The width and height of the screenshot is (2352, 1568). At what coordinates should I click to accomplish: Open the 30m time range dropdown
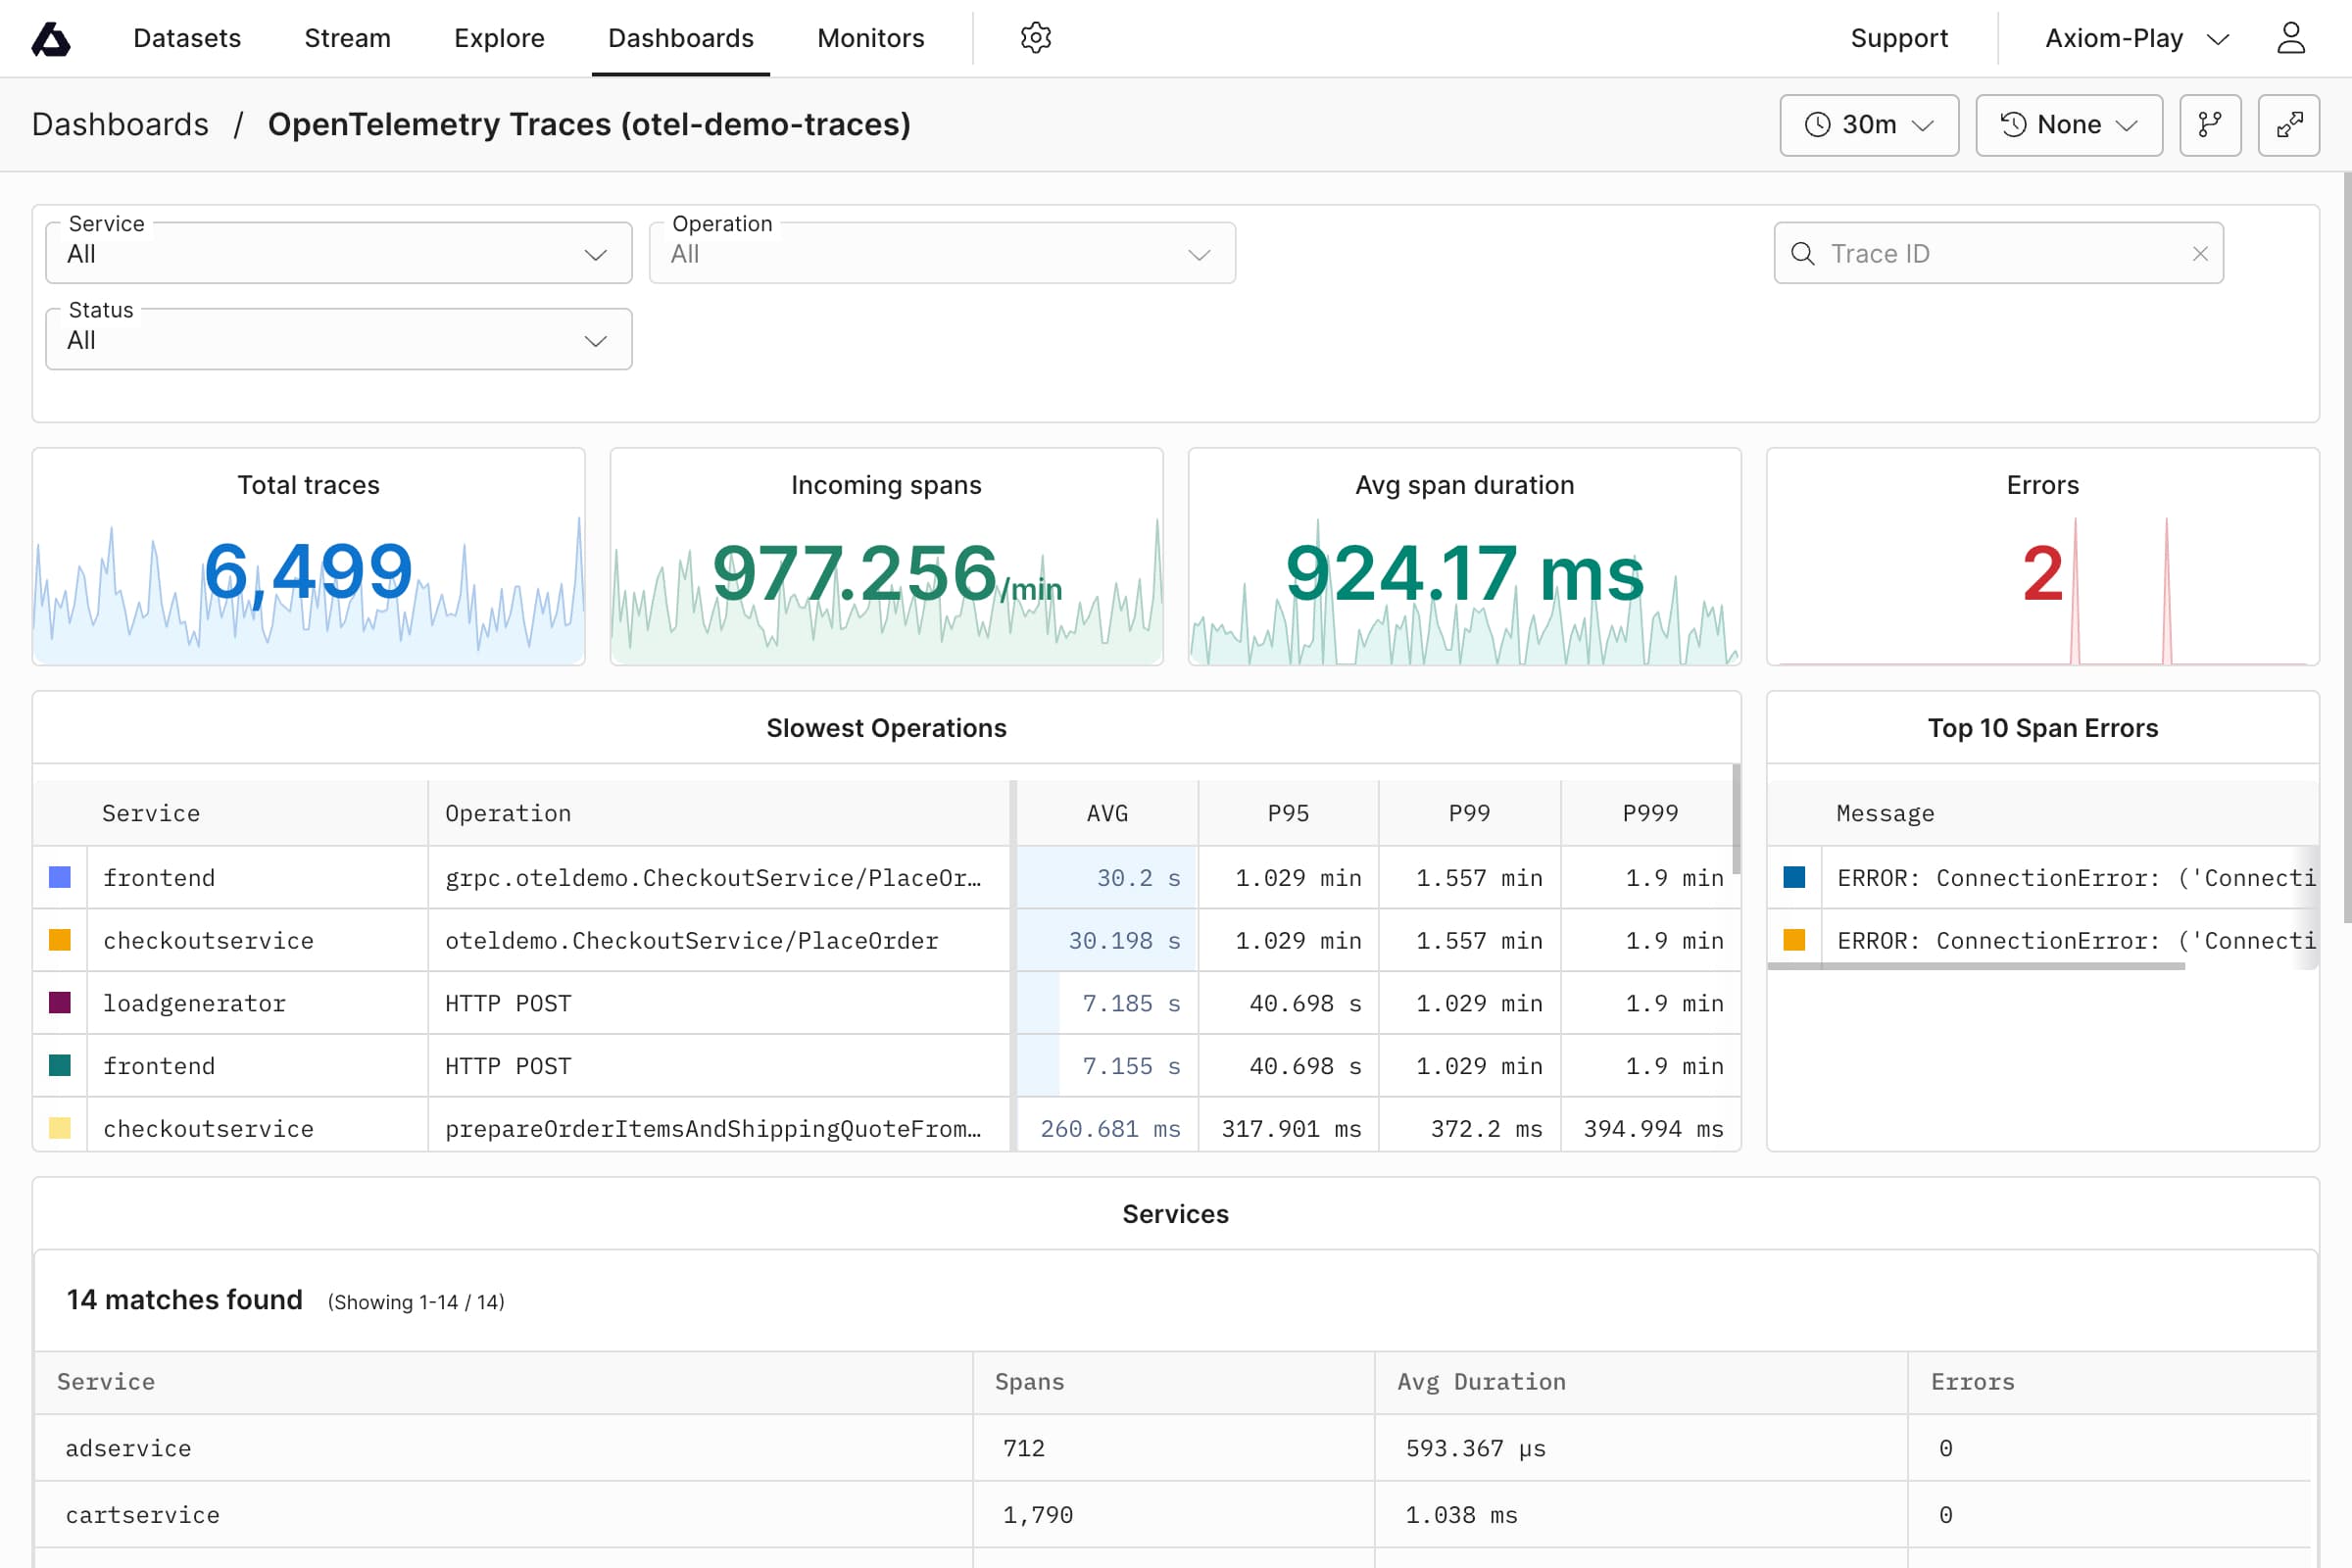(1868, 125)
